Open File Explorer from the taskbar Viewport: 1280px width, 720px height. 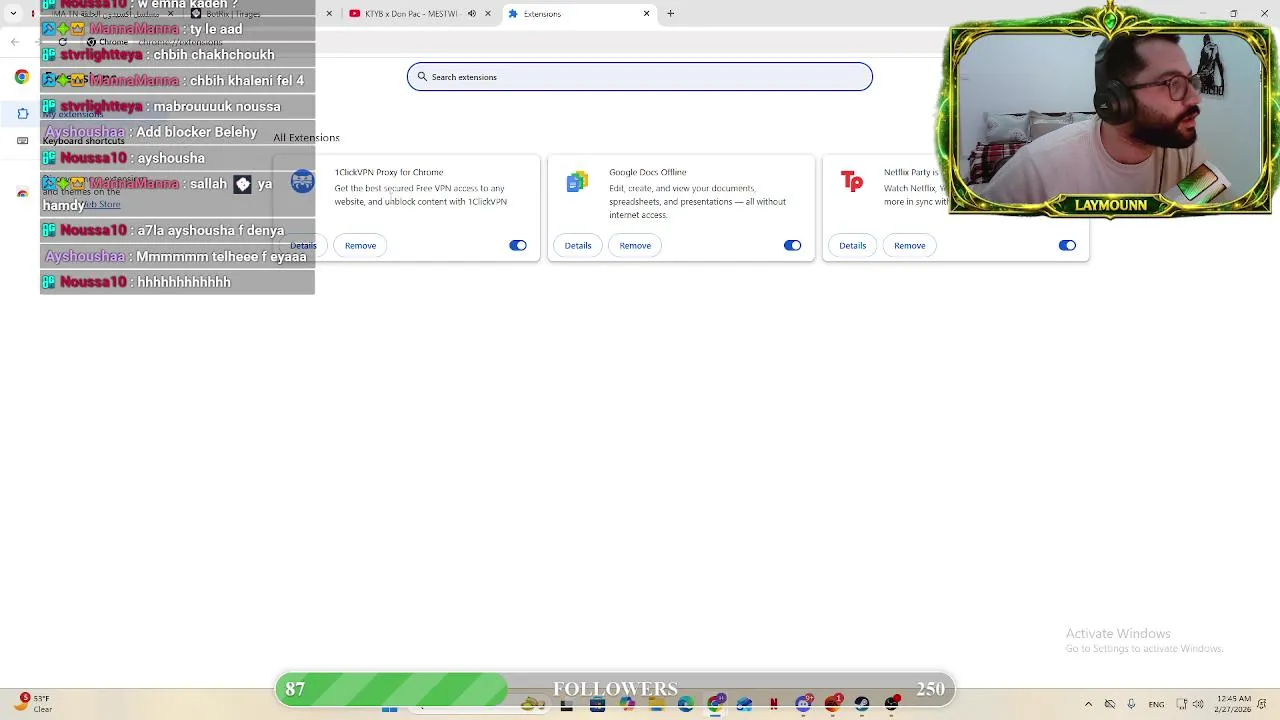656,704
